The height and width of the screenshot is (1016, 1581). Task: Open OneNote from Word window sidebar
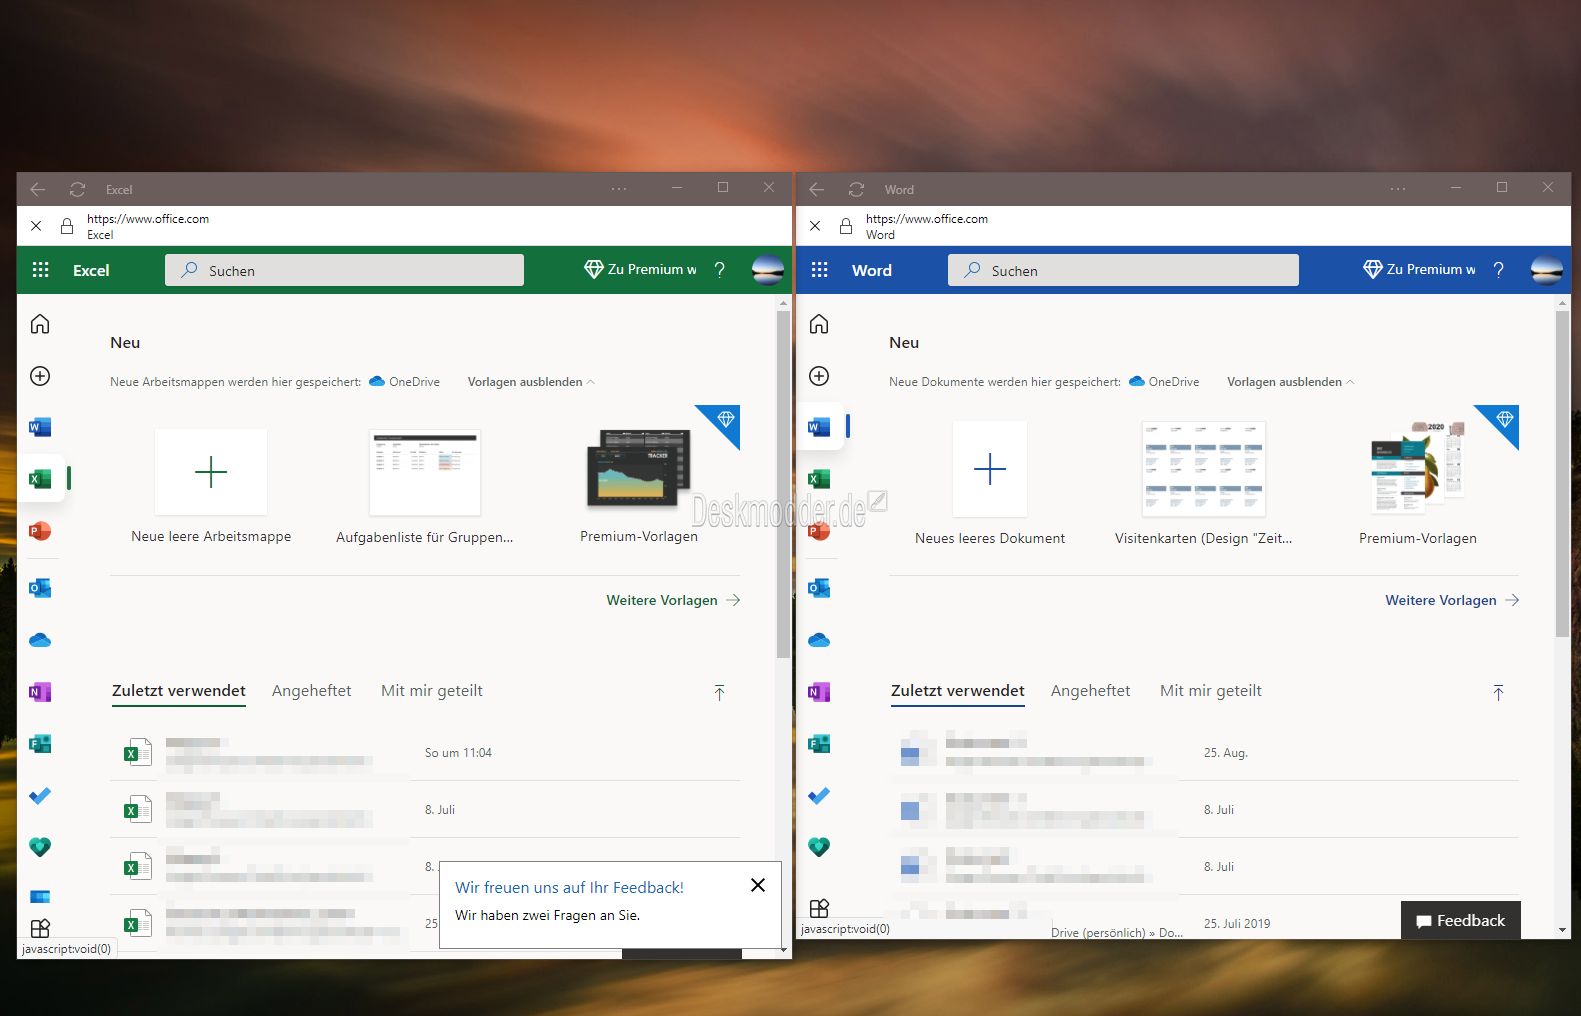(x=819, y=692)
